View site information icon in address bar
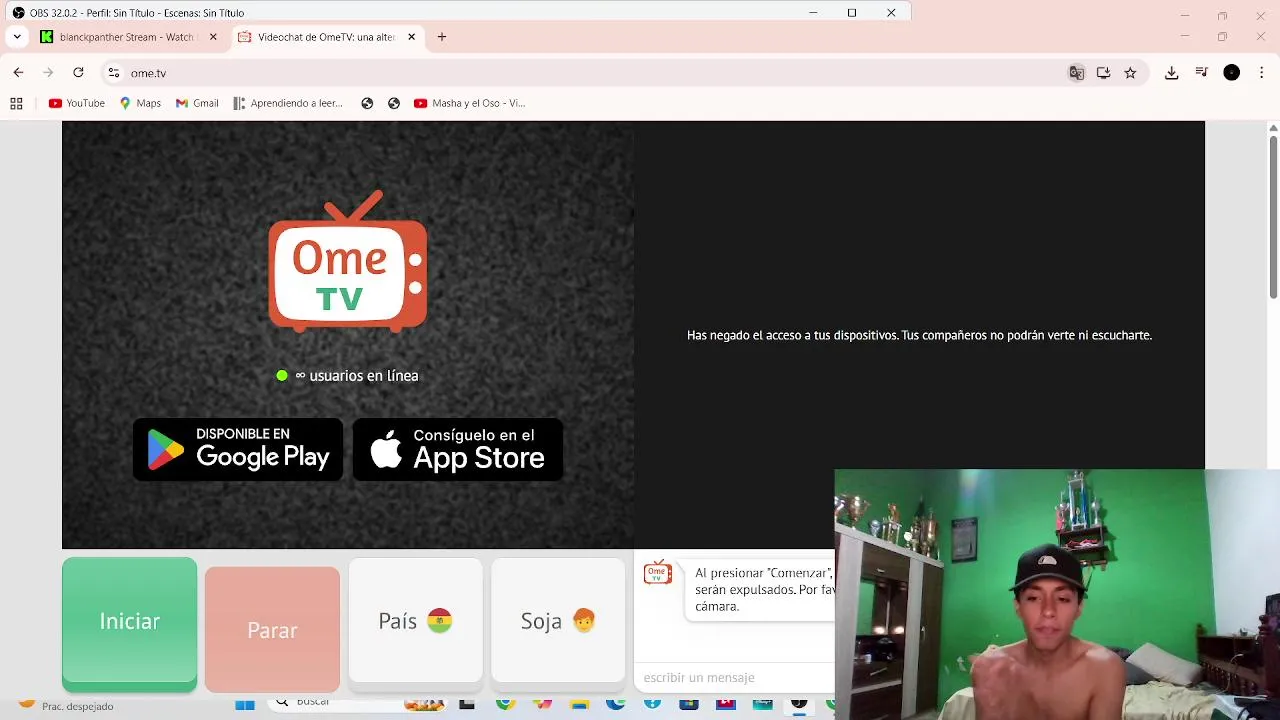The width and height of the screenshot is (1280, 720). pos(114,73)
